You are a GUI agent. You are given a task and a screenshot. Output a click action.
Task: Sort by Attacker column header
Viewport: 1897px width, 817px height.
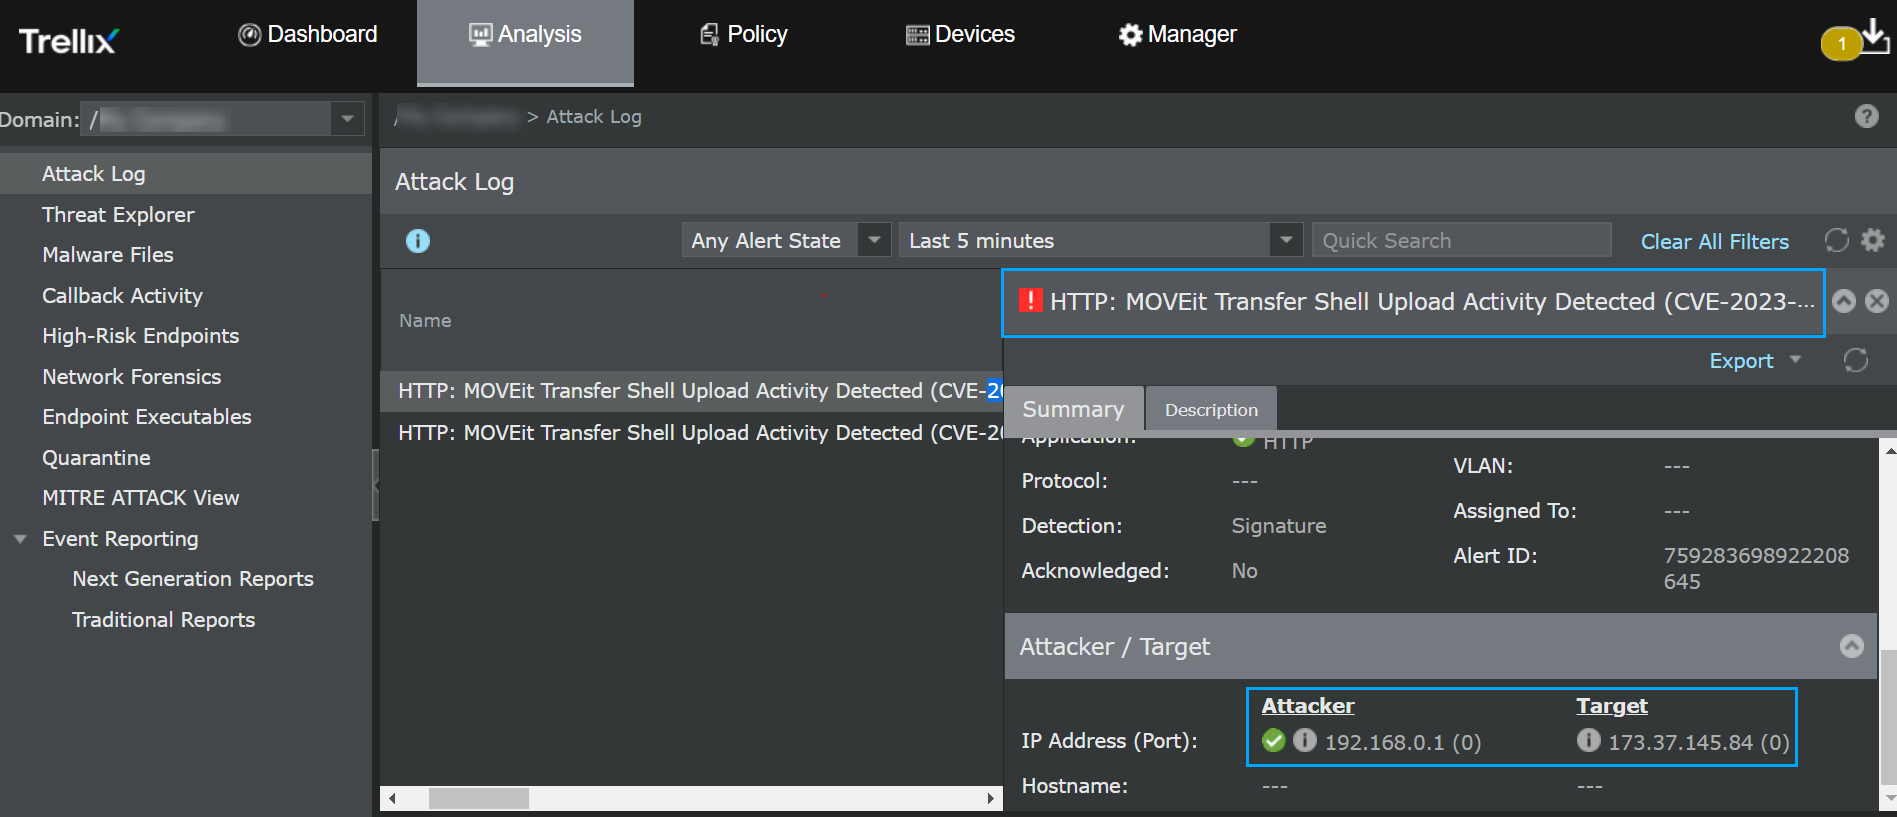(1307, 706)
